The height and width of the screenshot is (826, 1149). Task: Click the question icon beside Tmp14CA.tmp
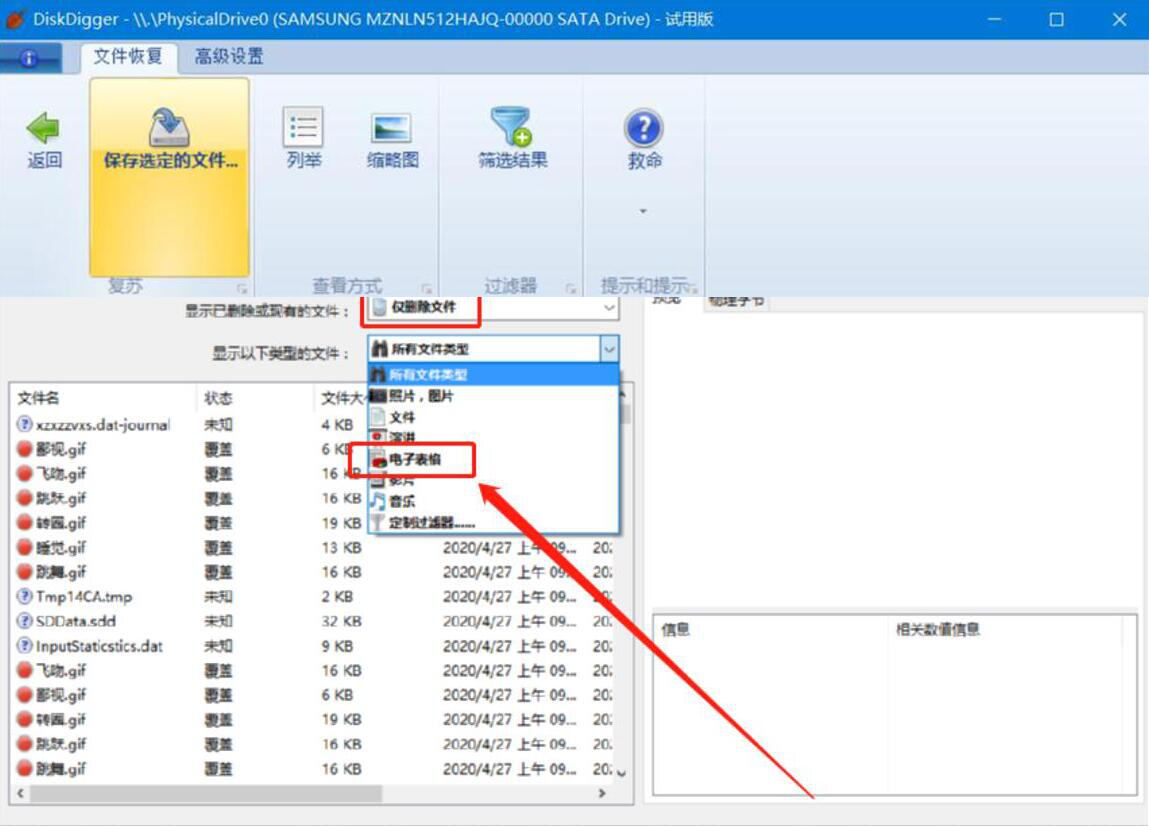24,597
